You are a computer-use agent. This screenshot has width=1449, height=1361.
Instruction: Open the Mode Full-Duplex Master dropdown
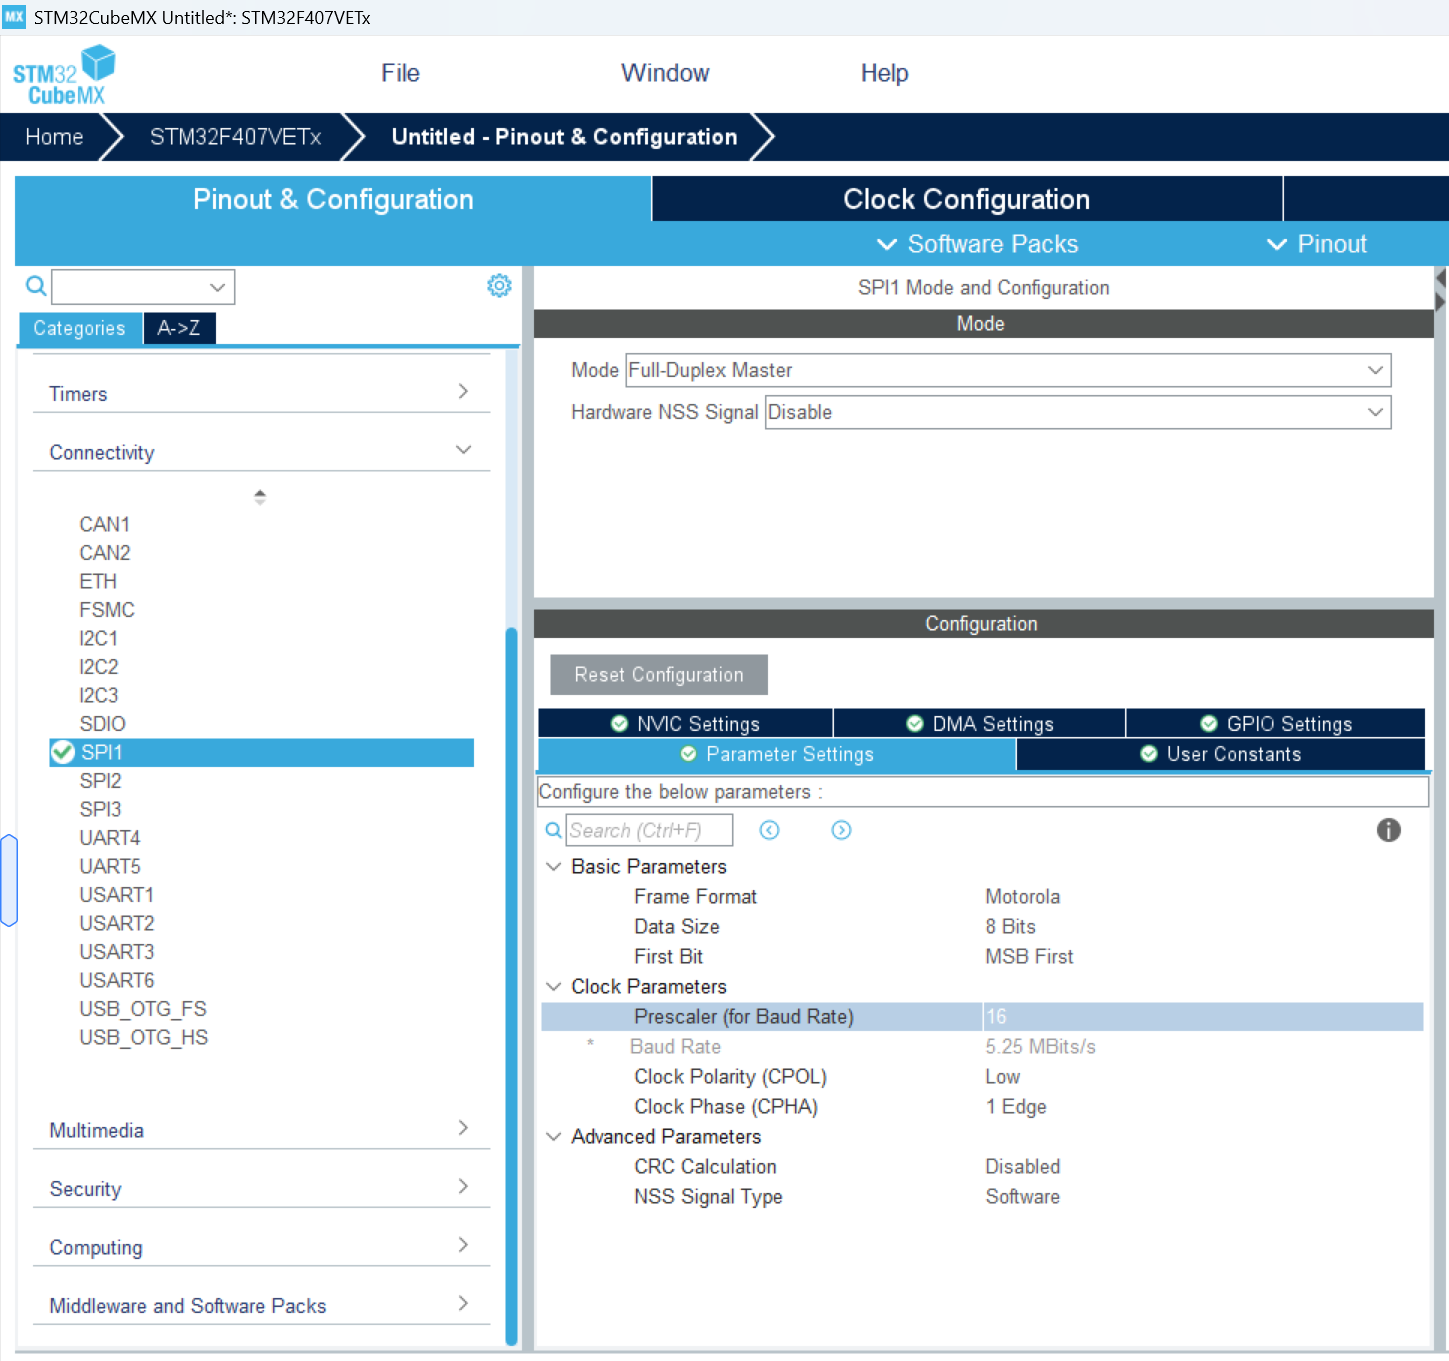1008,370
